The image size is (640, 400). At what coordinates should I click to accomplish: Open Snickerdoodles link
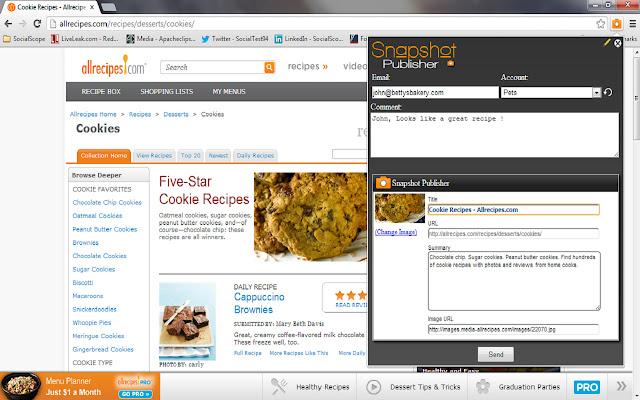(x=94, y=309)
